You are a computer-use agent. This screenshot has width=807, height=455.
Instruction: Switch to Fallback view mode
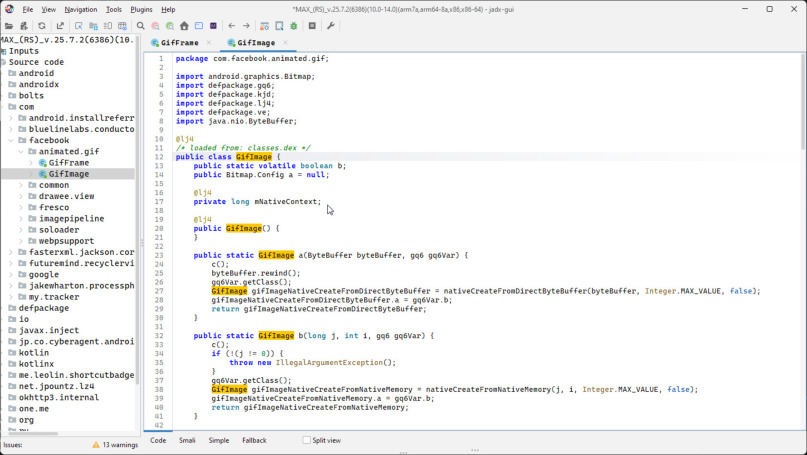click(x=254, y=440)
